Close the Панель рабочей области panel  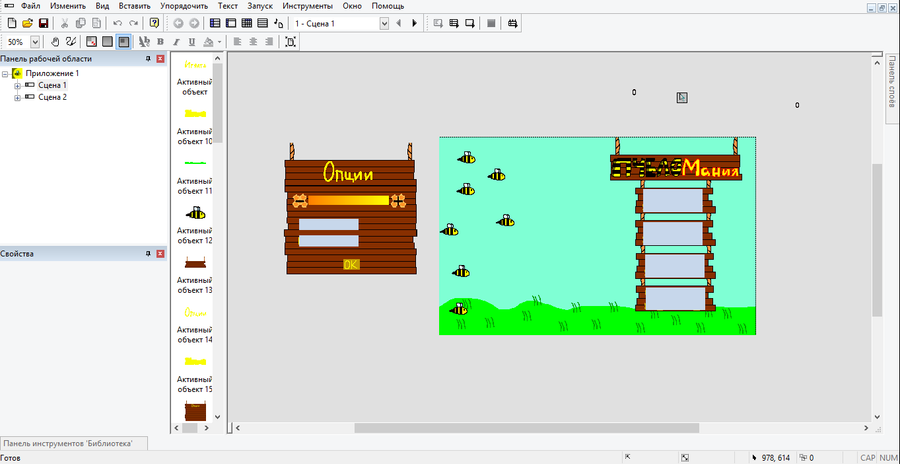[160, 59]
